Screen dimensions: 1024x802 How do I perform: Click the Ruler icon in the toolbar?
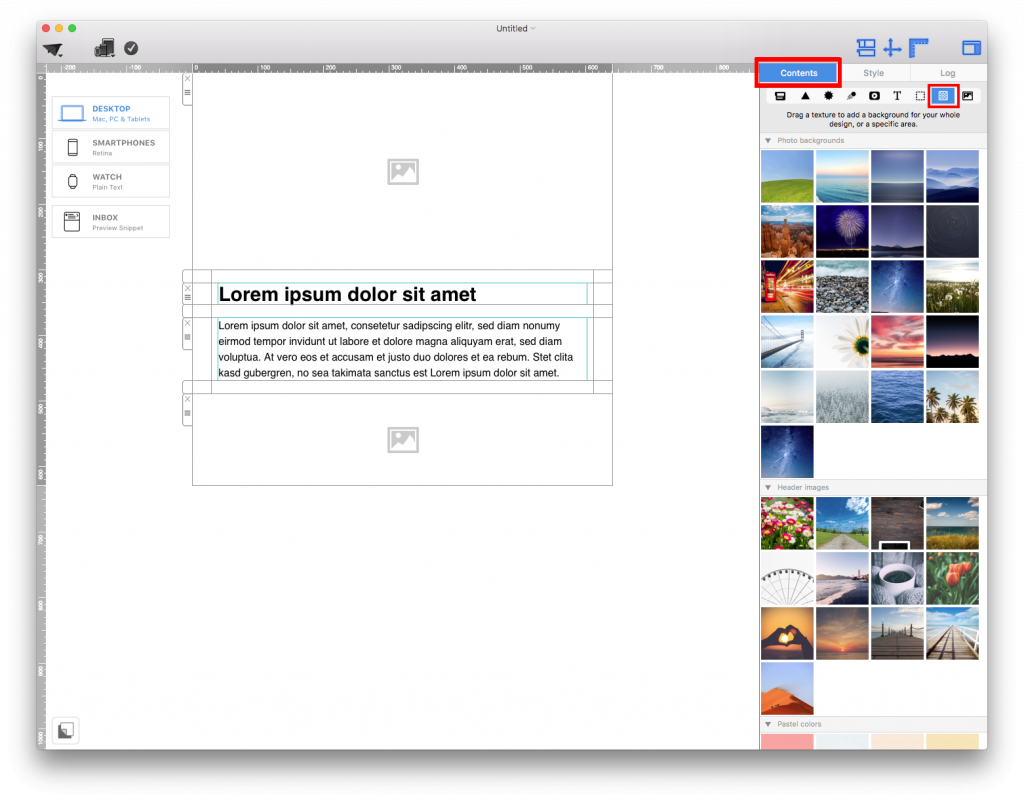click(917, 47)
